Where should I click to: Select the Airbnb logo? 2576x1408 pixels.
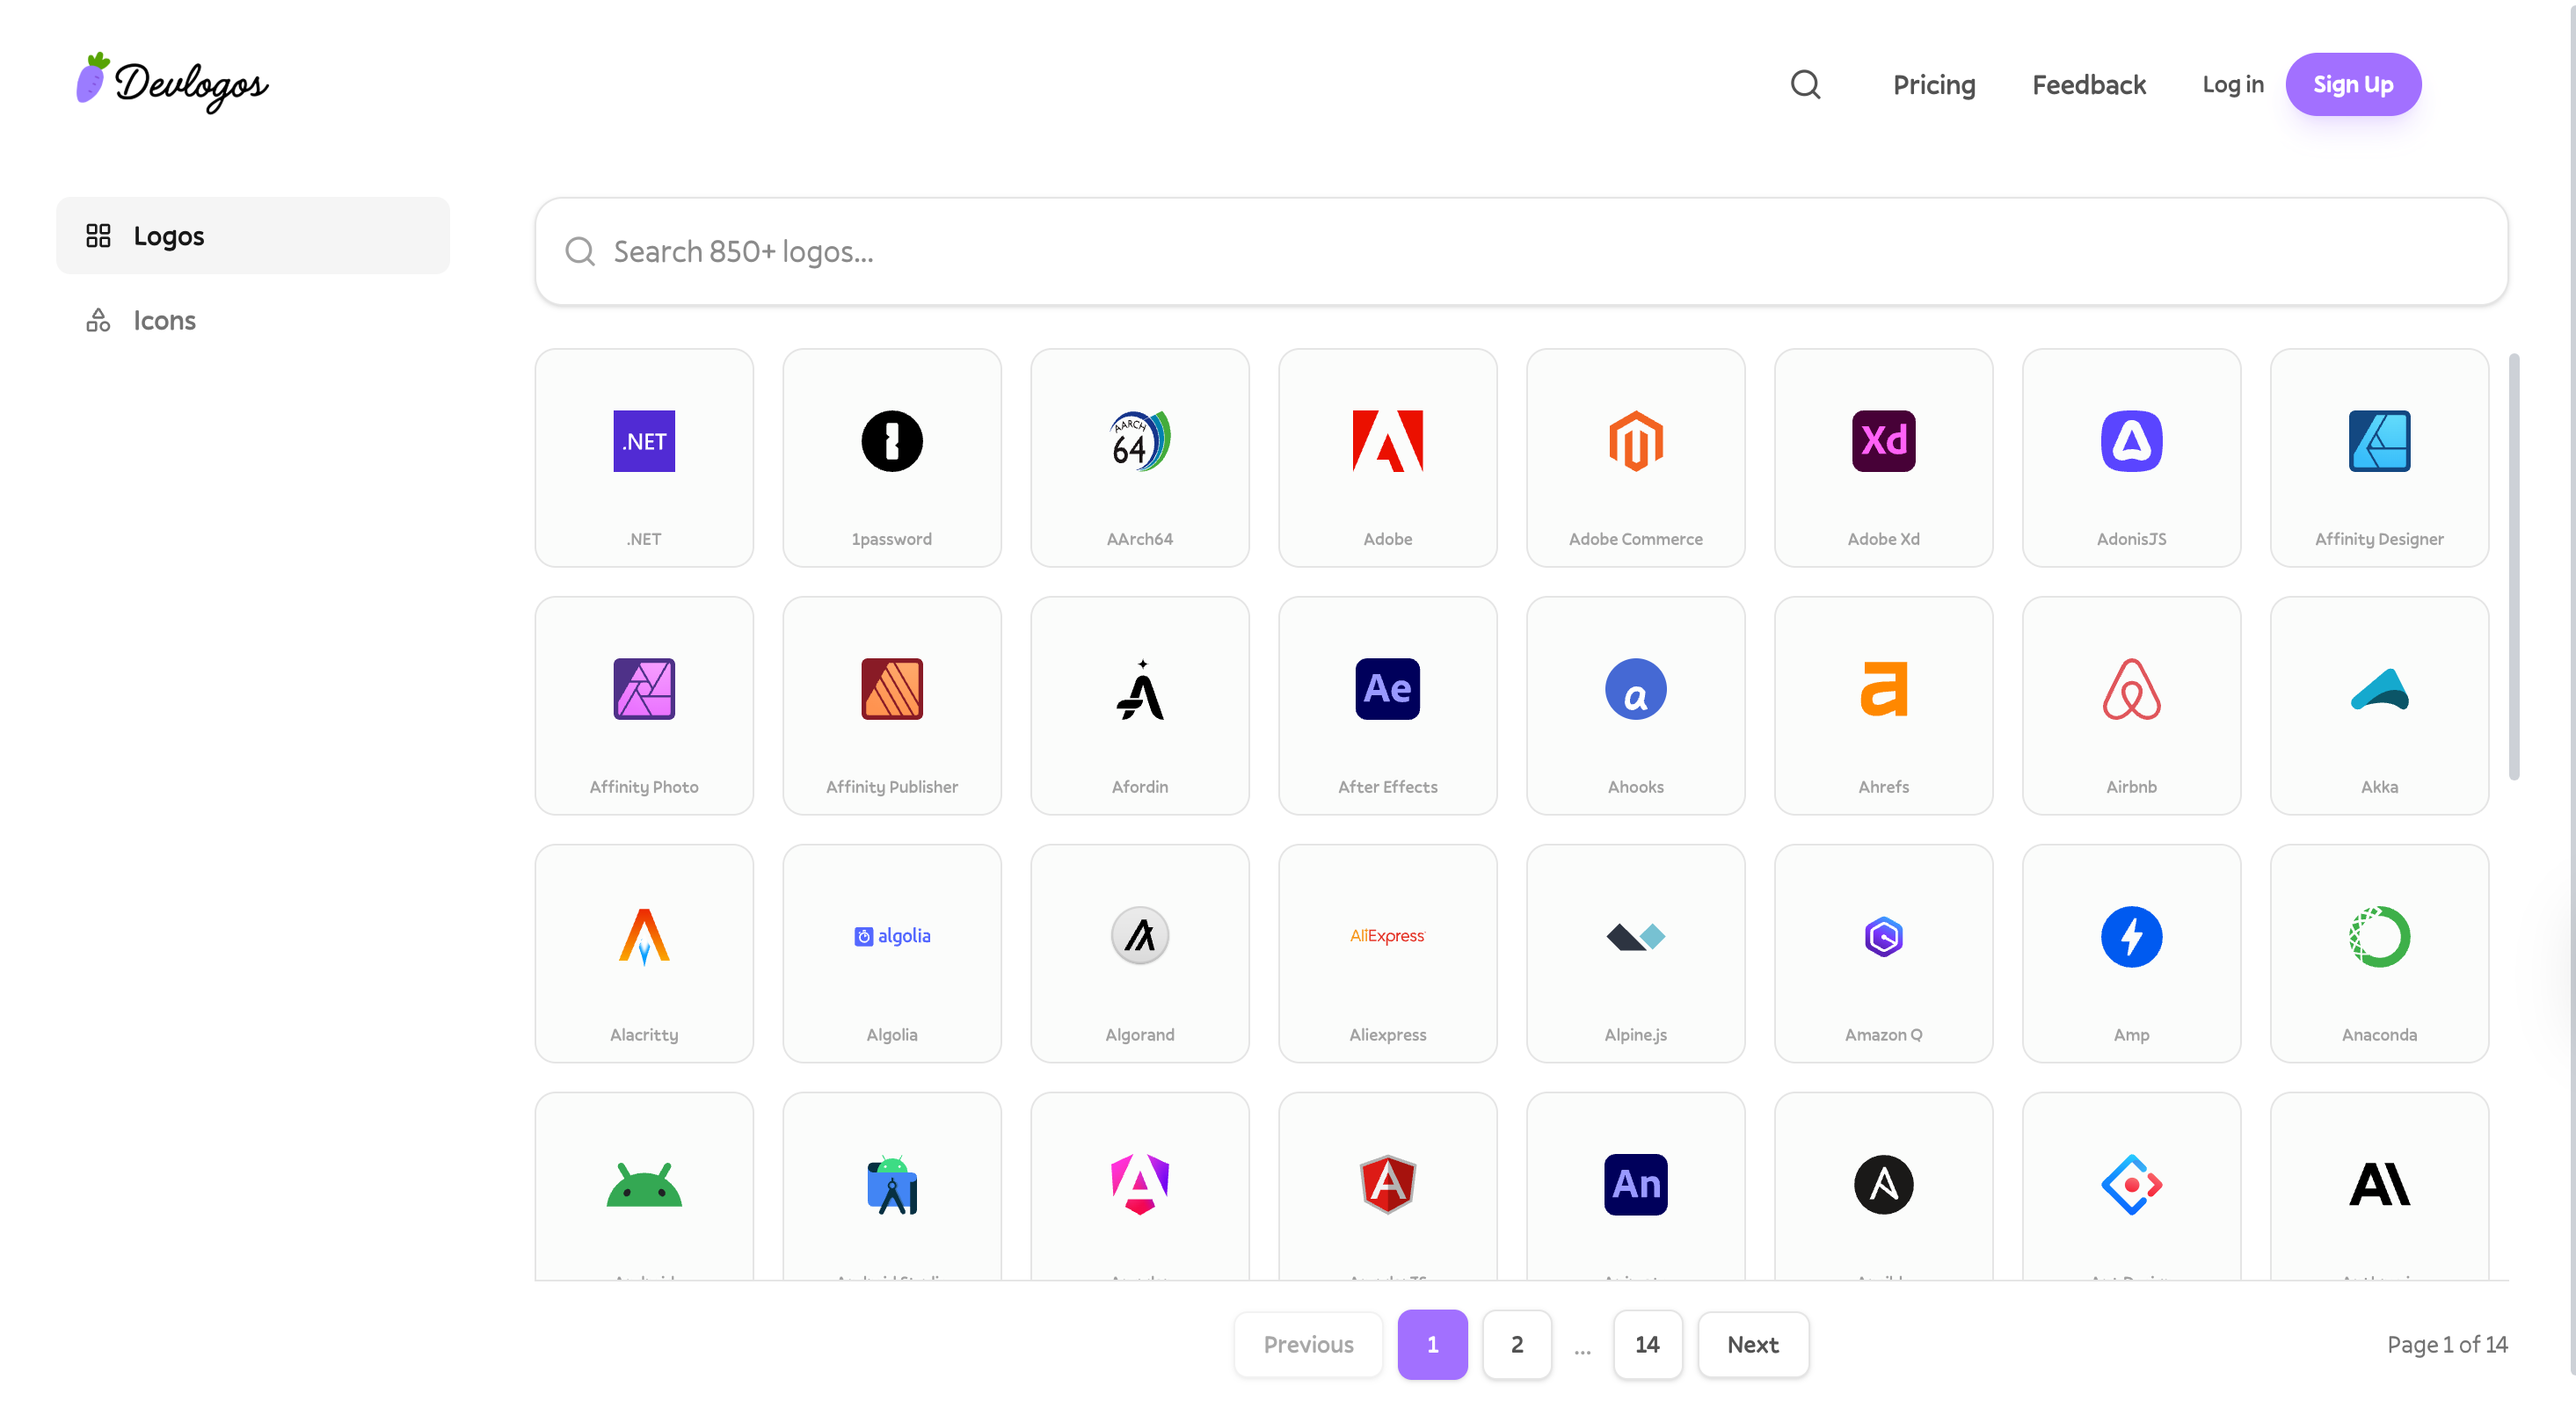[x=2131, y=705]
